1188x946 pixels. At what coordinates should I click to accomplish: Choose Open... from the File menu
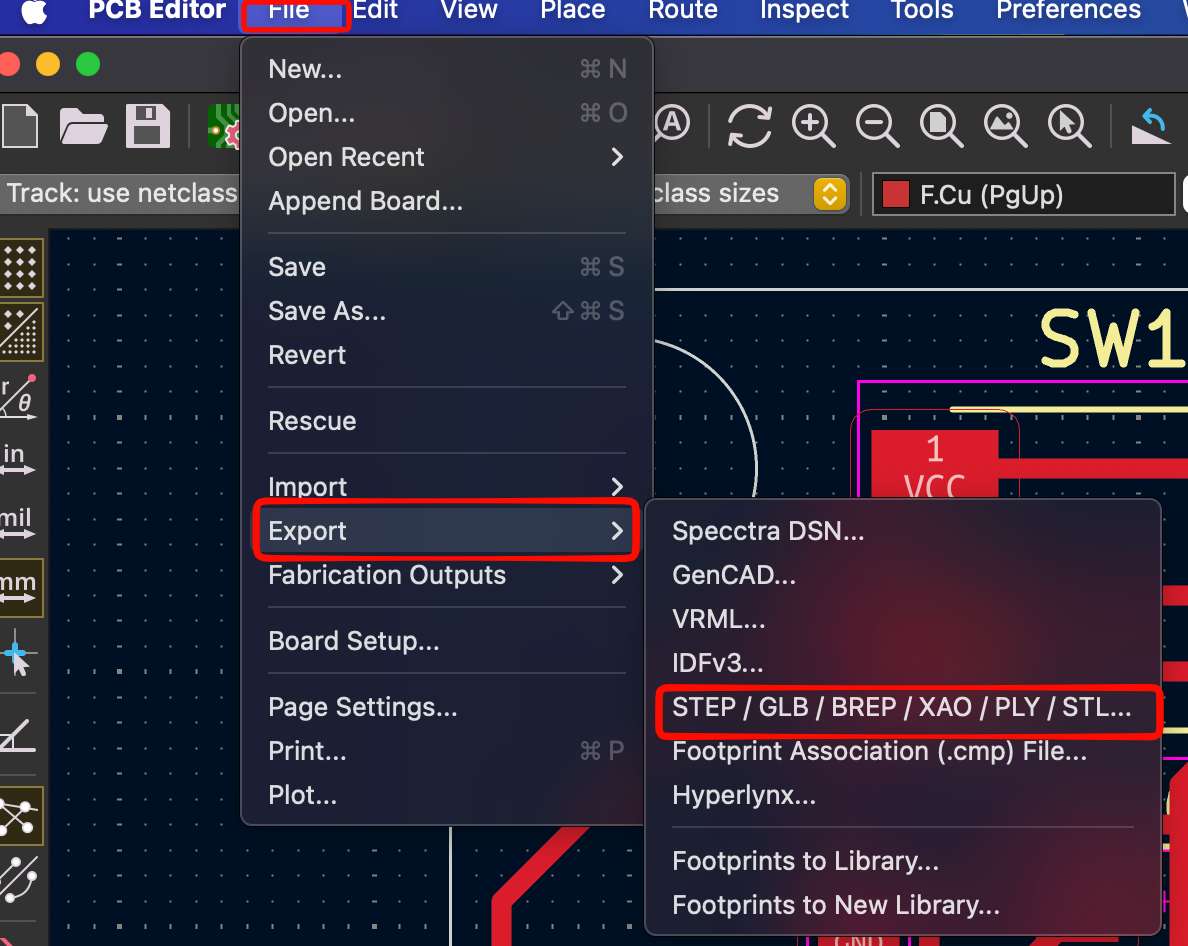[447, 113]
